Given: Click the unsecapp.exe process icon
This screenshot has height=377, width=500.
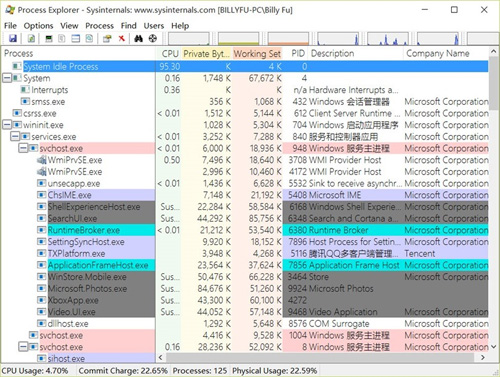Looking at the screenshot, I should click(x=41, y=183).
